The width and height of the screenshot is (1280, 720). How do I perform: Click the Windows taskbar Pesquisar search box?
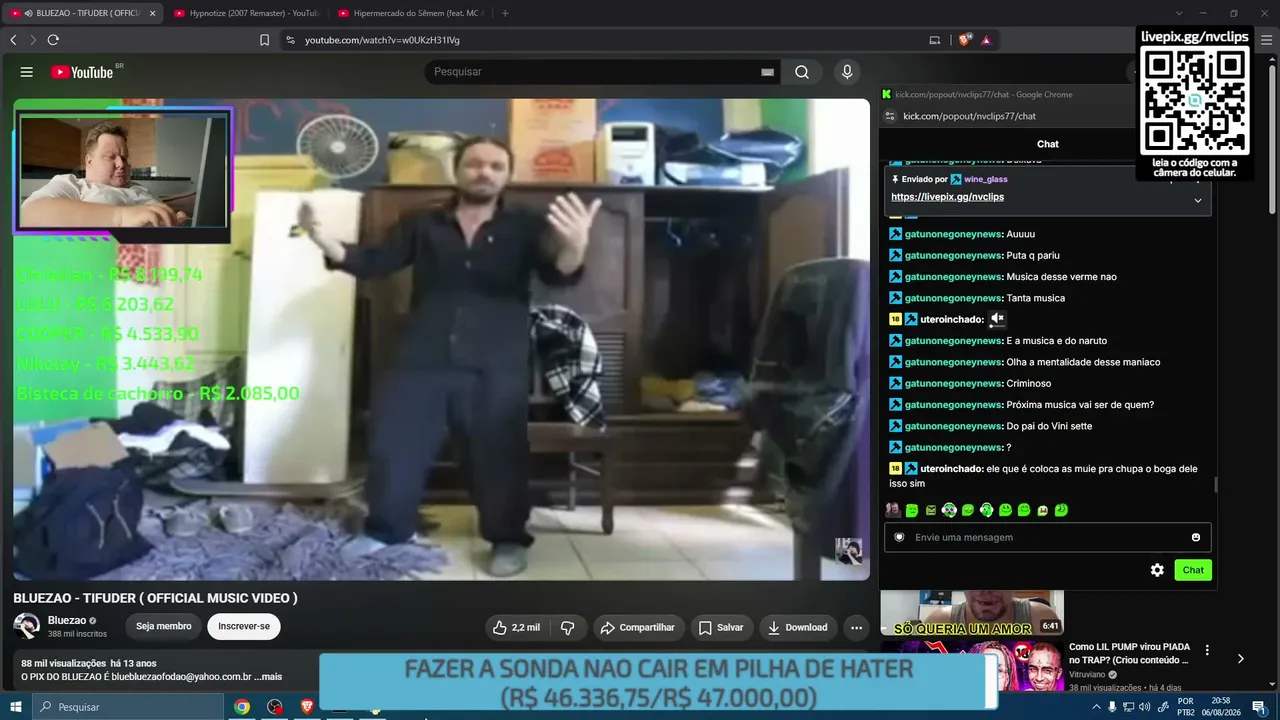coord(128,707)
